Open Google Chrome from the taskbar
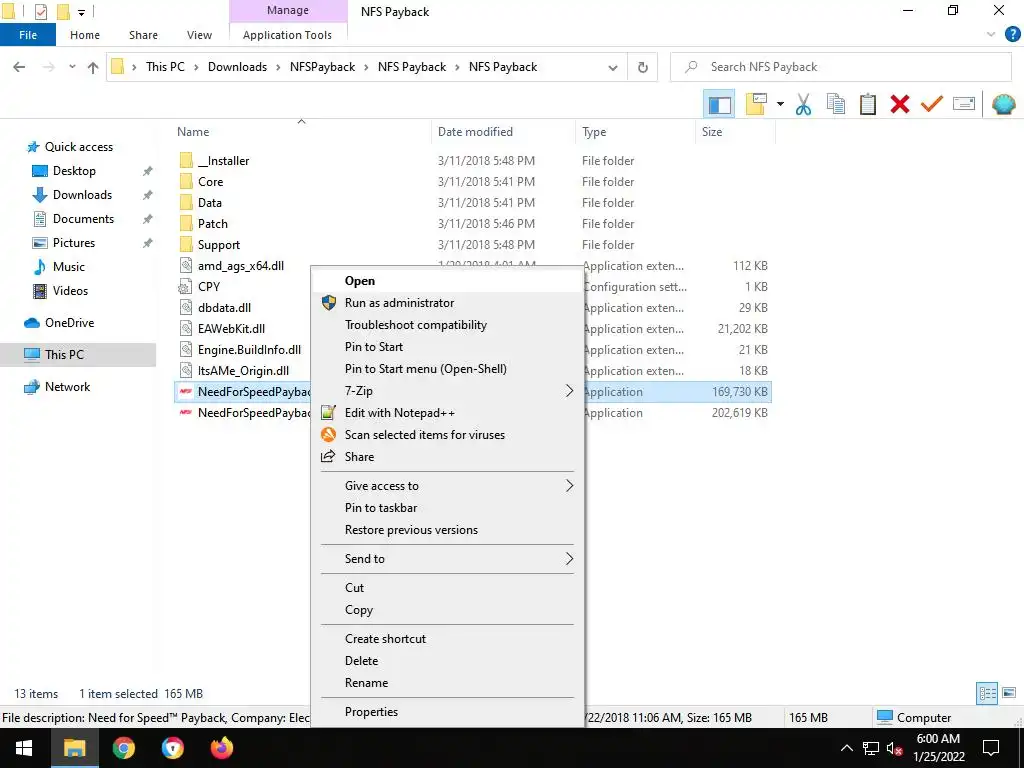The image size is (1024, 768). 123,748
